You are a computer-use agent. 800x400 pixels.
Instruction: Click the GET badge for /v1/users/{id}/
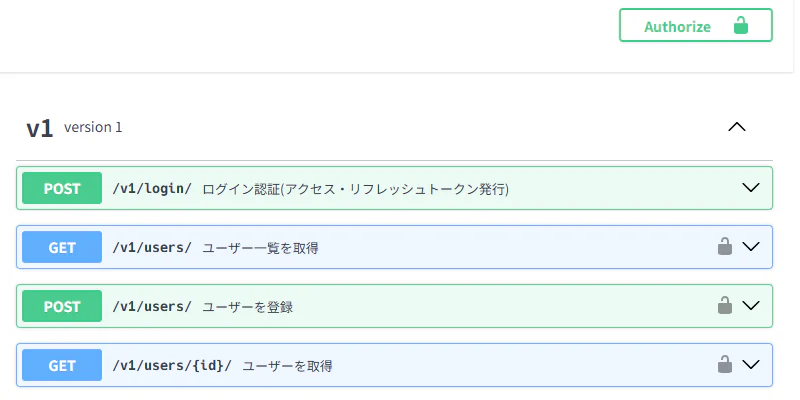click(x=62, y=365)
